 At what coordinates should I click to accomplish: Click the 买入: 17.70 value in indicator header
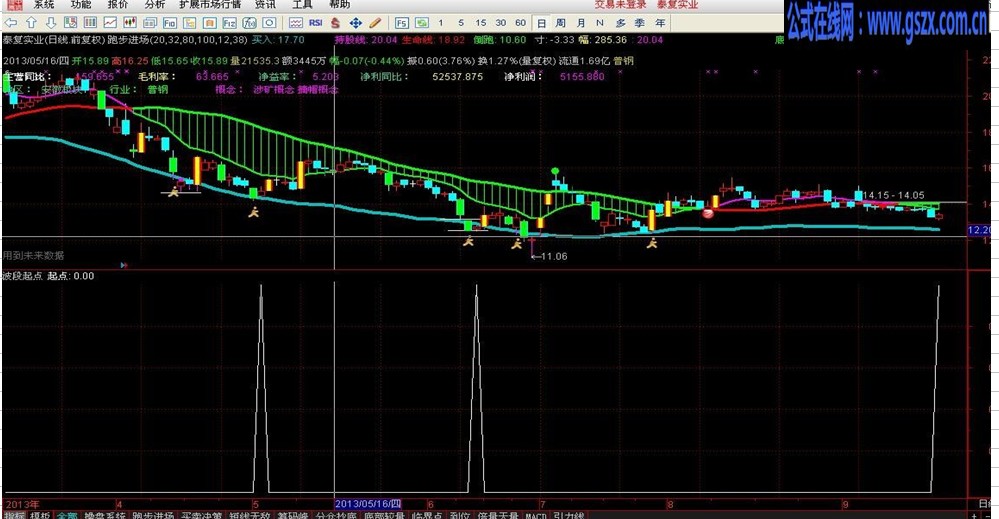[x=278, y=39]
